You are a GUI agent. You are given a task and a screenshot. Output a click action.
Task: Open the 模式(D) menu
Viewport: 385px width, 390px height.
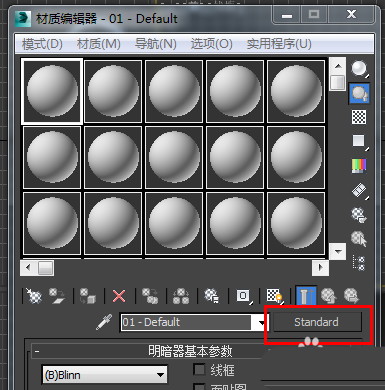[x=42, y=44]
